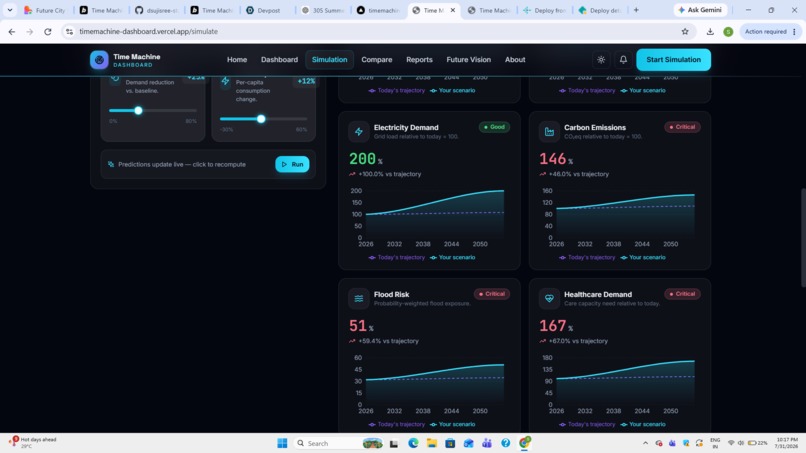806x453 pixels.
Task: Reload the page
Action: pos(48,31)
